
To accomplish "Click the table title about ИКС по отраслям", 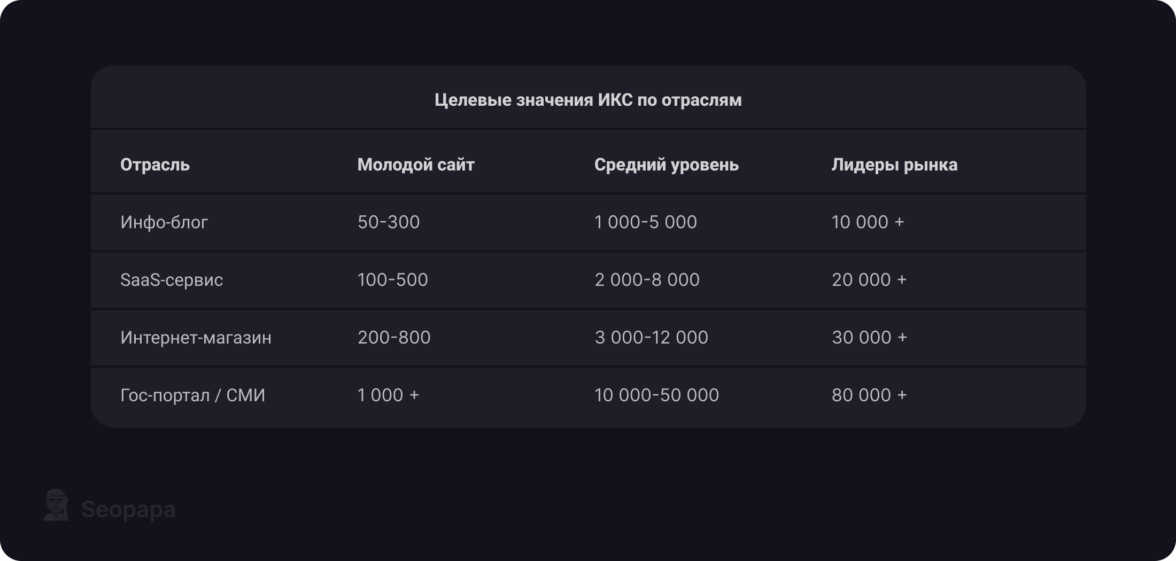I will click(588, 100).
